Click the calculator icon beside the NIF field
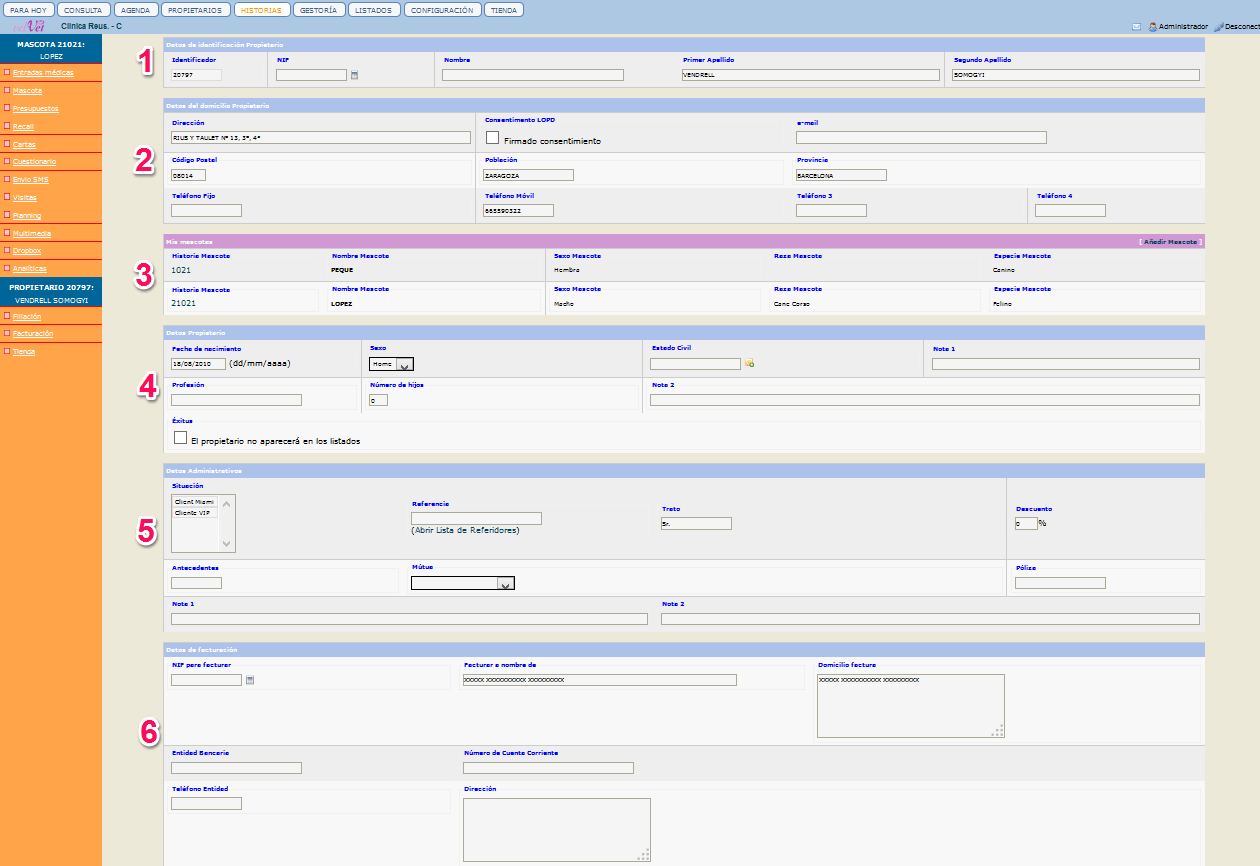 click(354, 75)
